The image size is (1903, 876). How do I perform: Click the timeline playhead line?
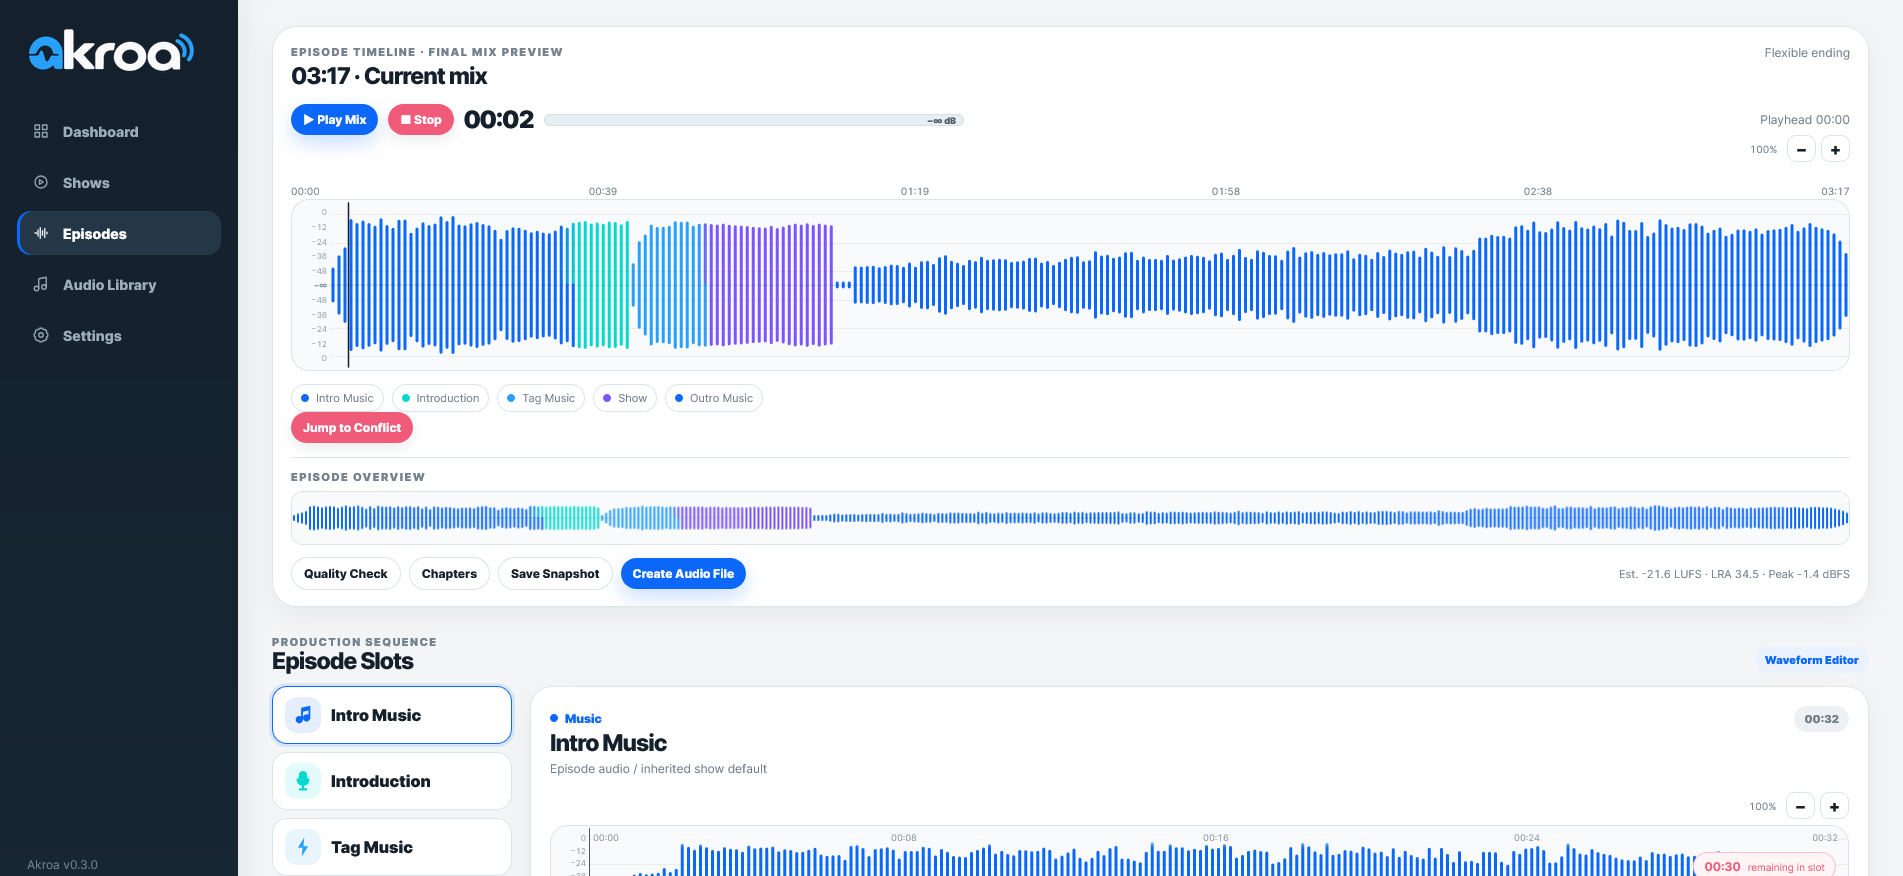pos(348,285)
